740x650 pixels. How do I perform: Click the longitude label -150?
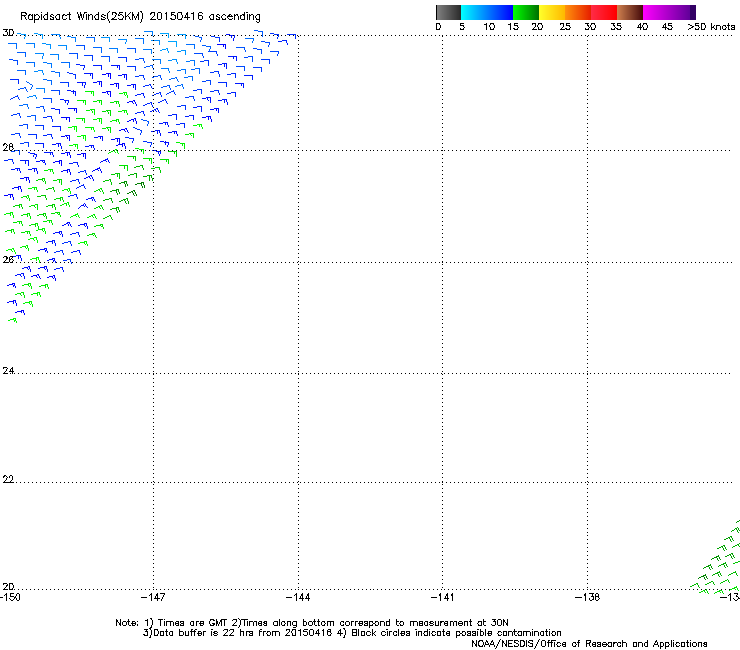pos(10,597)
